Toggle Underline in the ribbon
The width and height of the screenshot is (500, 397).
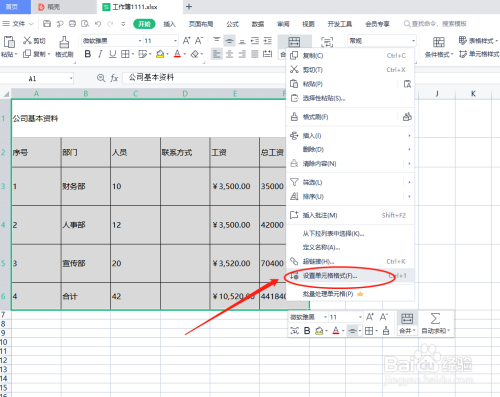[x=113, y=54]
